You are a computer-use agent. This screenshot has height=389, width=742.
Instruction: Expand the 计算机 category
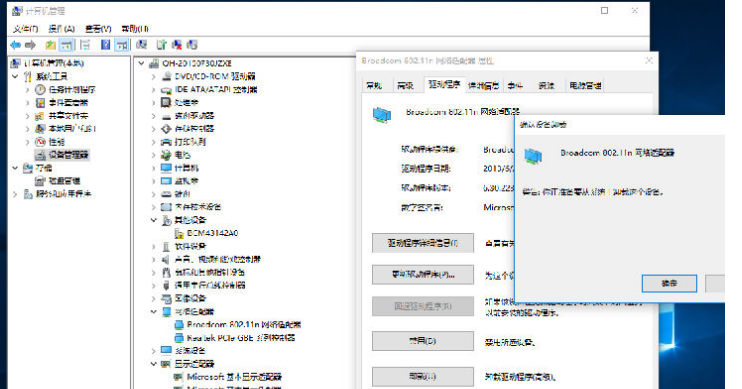[x=153, y=168]
